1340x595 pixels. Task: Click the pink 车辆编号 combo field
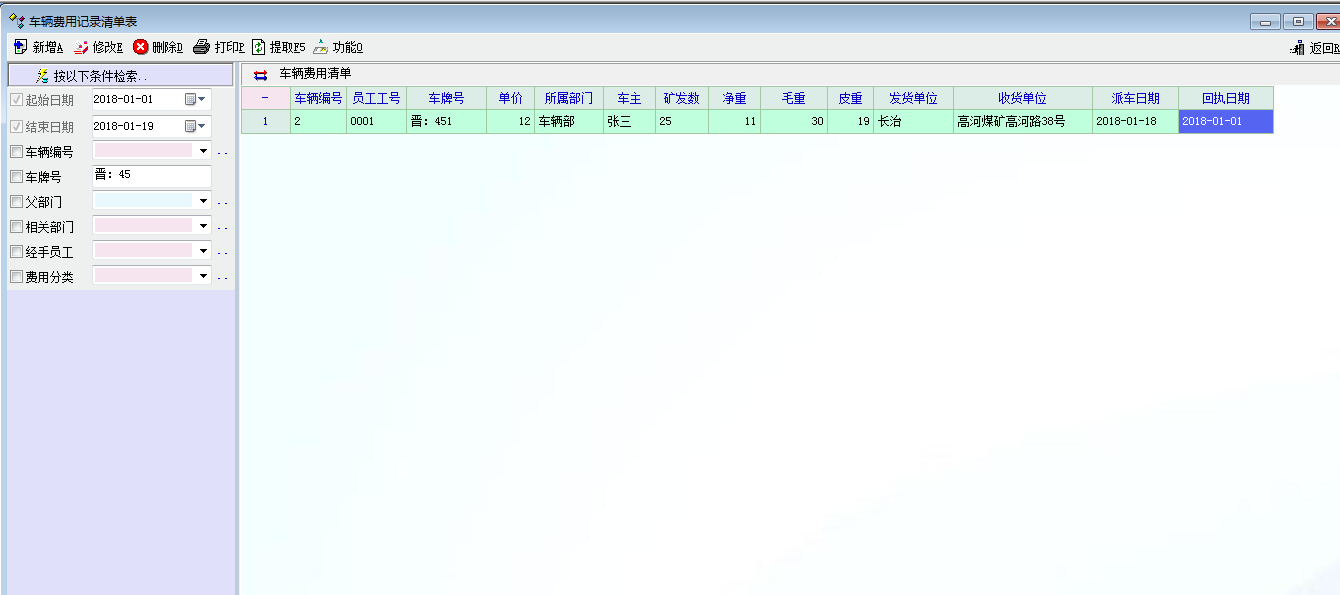(x=142, y=151)
